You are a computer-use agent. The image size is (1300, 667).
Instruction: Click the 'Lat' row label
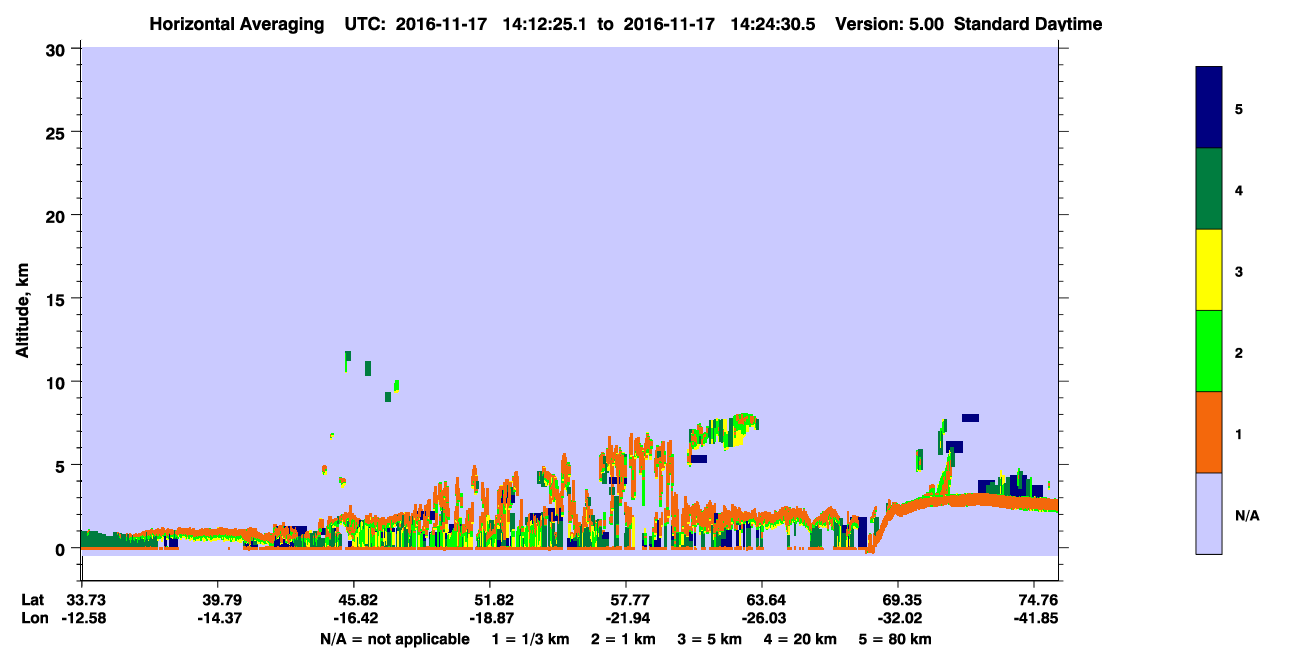pos(31,600)
